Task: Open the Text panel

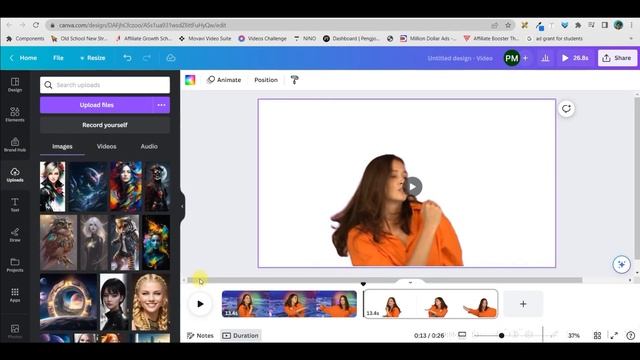Action: tap(15, 204)
